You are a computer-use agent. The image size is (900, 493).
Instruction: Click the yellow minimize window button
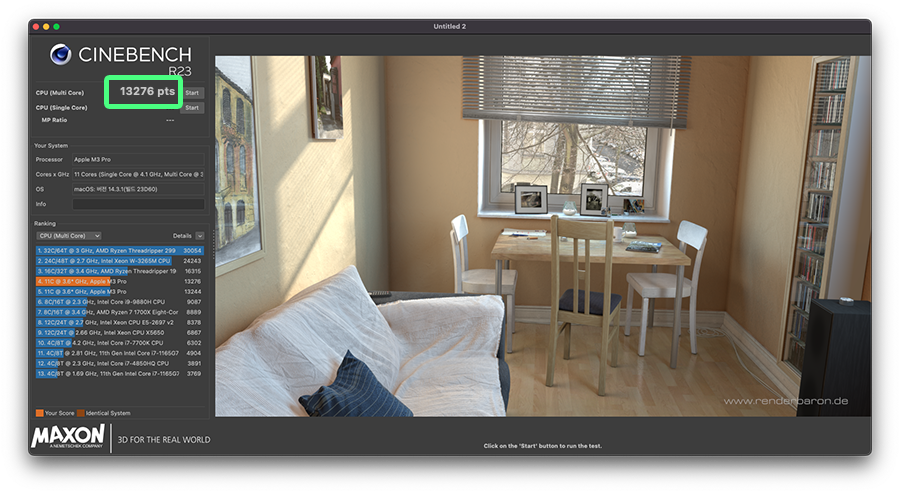coord(46,26)
